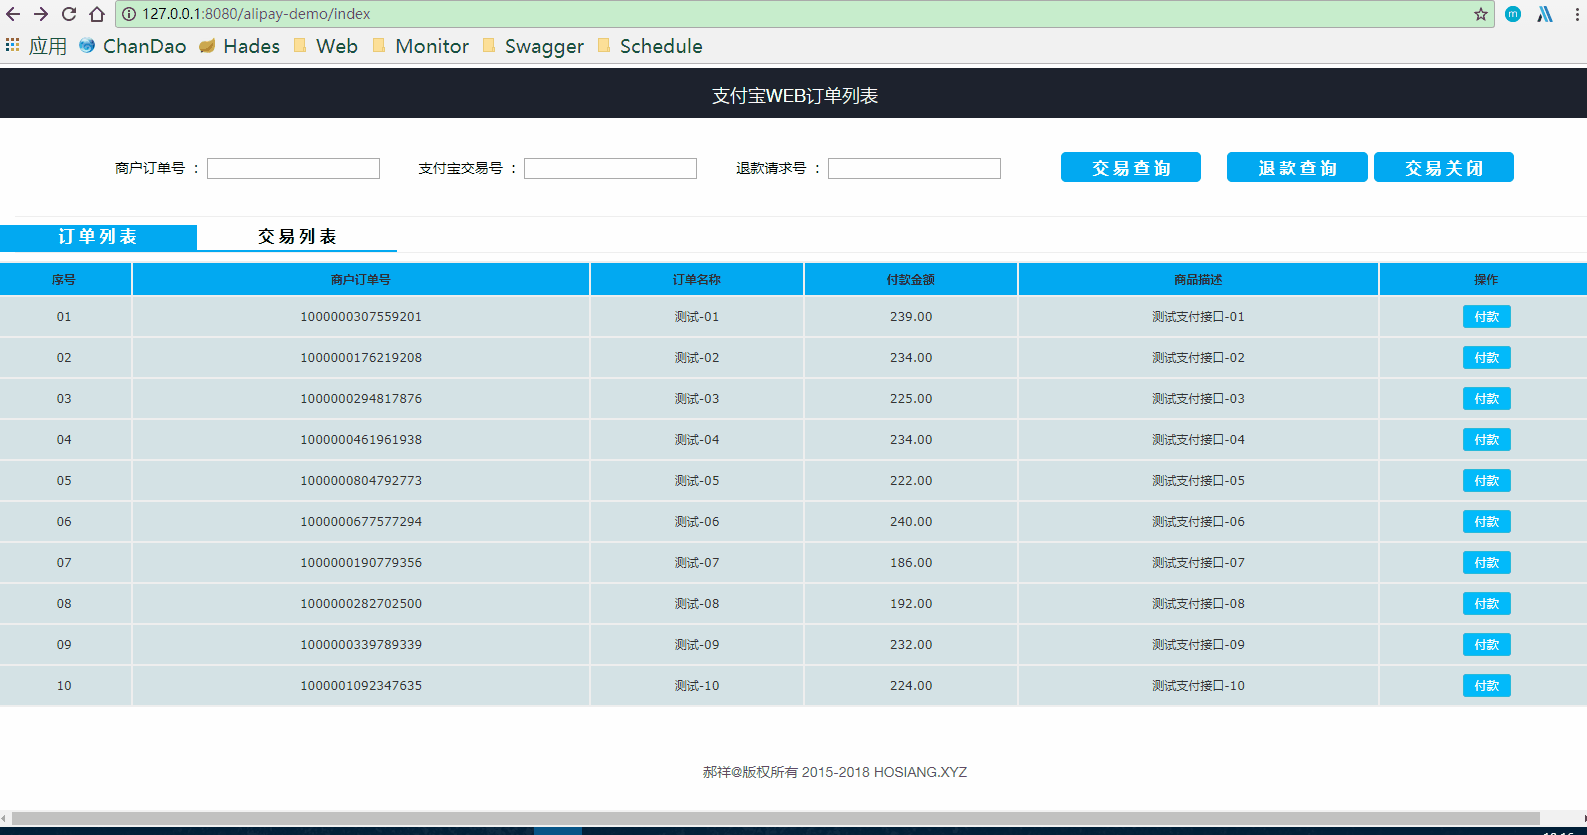Click the 交易查询 button
Screen dimensions: 1587x835
(x=1131, y=167)
